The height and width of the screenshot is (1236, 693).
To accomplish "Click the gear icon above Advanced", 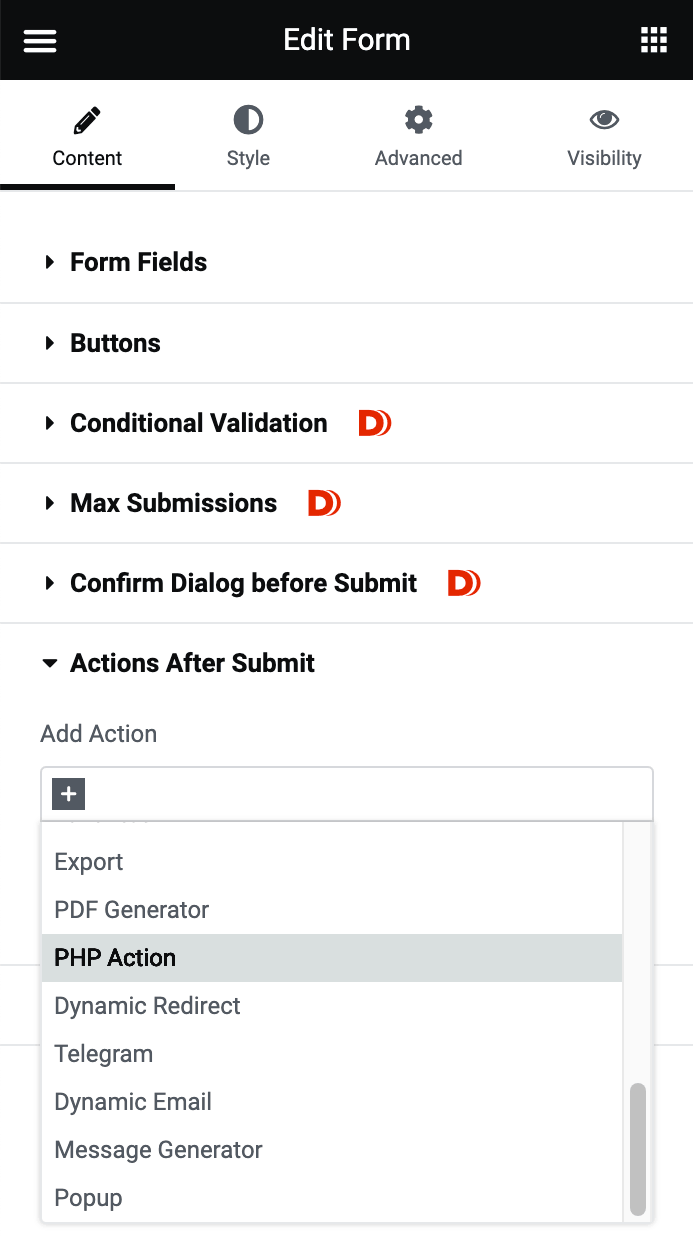I will click(x=418, y=118).
